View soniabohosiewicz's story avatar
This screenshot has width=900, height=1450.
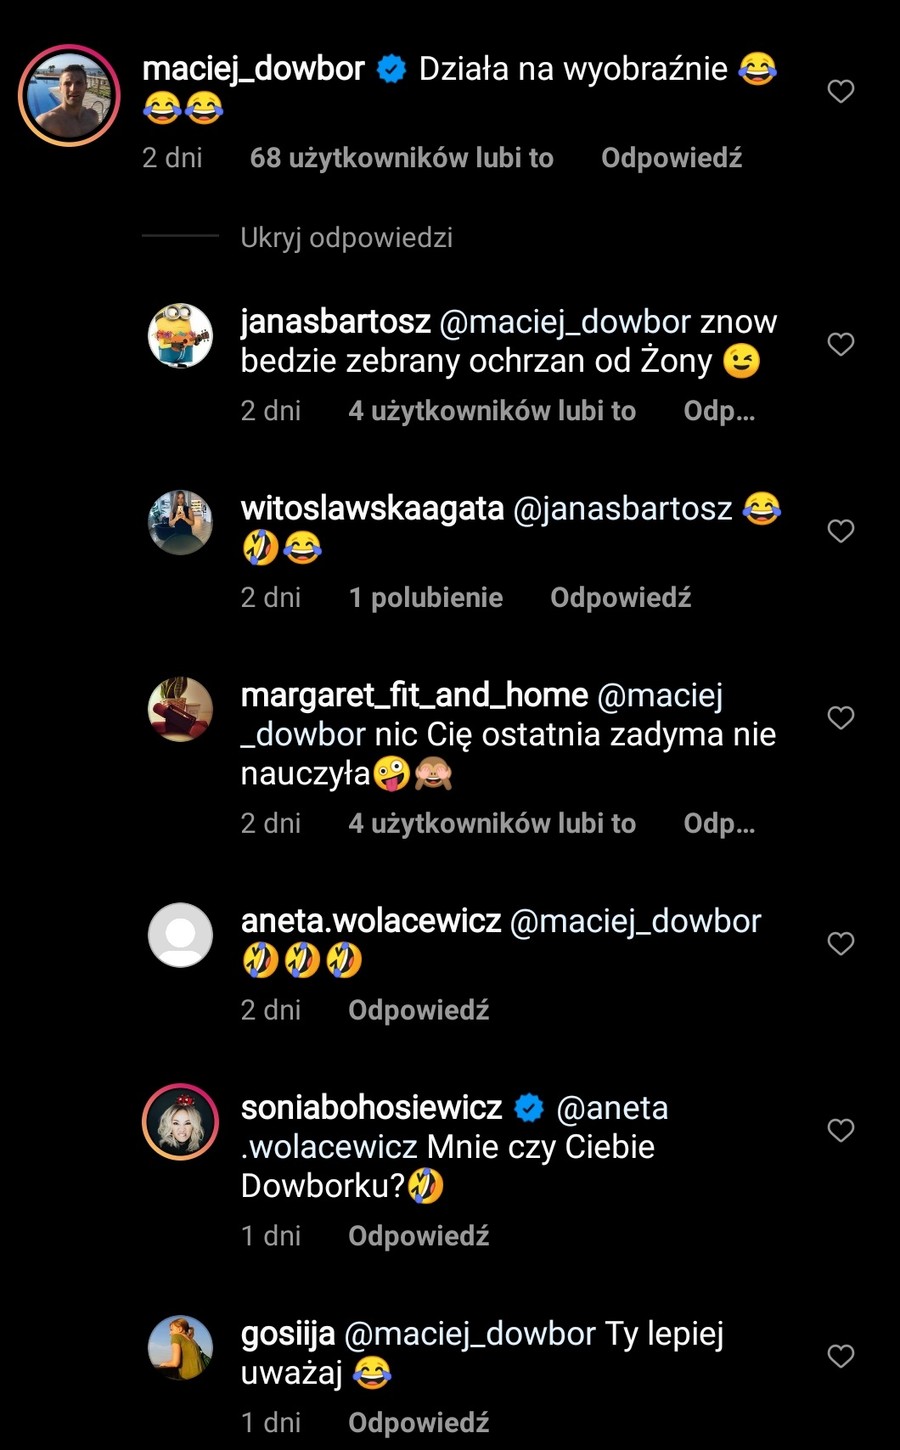(x=180, y=1121)
